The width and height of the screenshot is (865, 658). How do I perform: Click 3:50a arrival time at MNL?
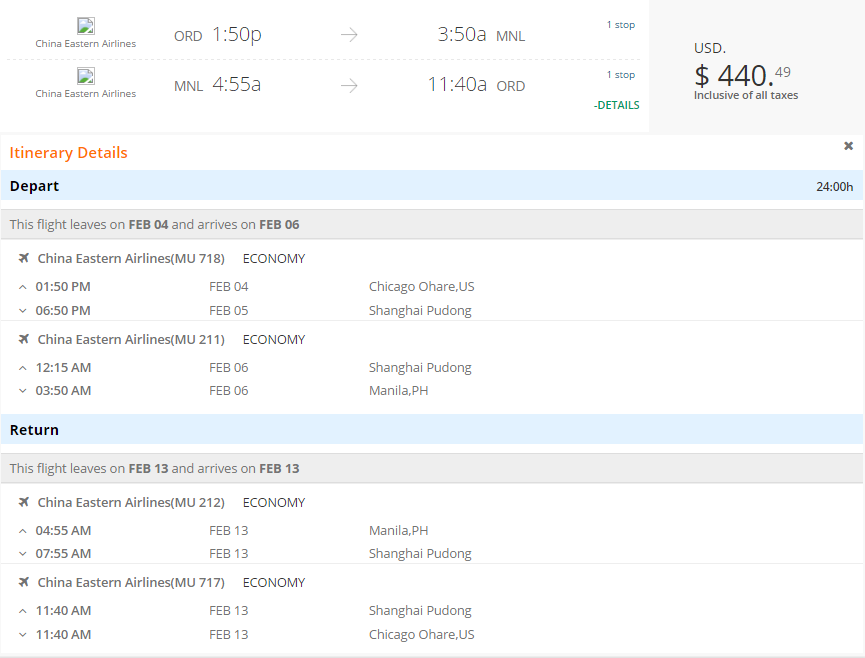point(462,35)
